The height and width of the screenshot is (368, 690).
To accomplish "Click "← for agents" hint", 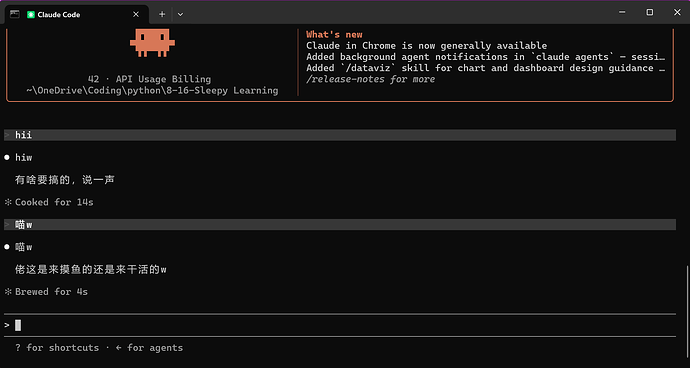I will pos(149,348).
